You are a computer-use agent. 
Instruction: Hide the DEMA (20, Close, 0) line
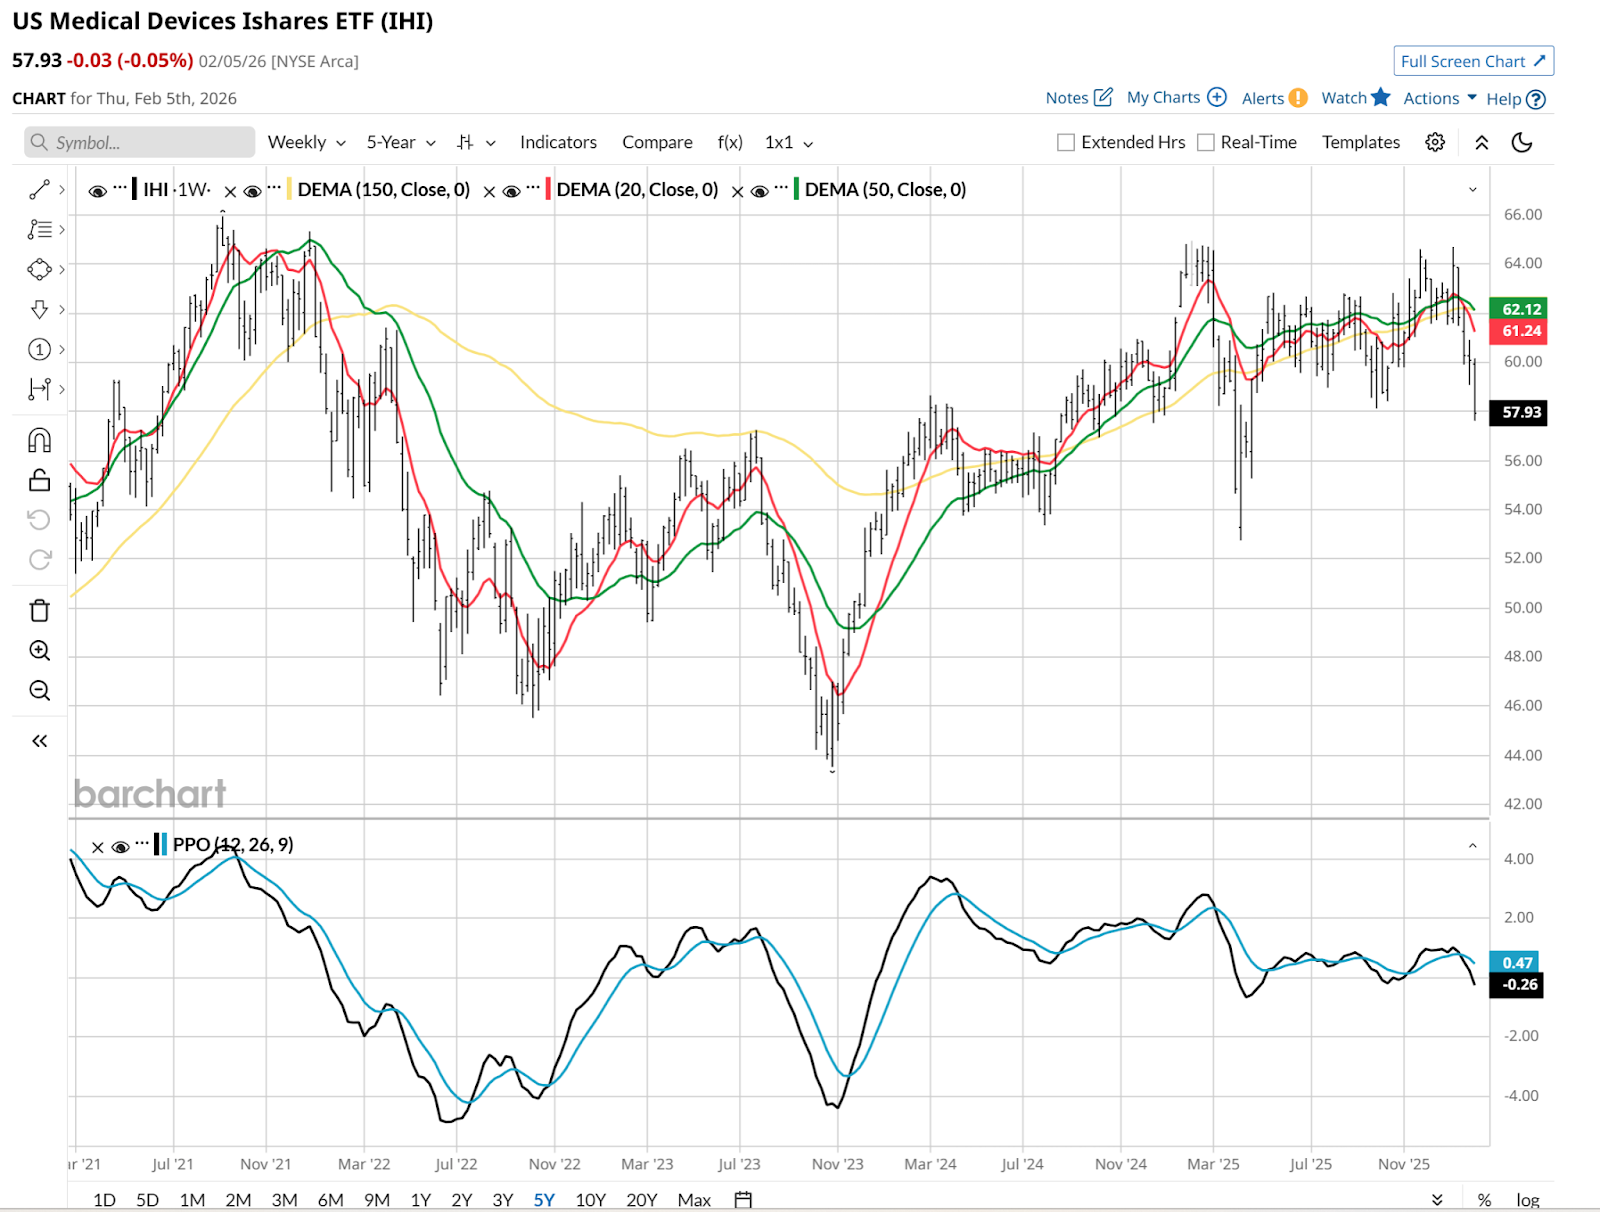tap(511, 191)
